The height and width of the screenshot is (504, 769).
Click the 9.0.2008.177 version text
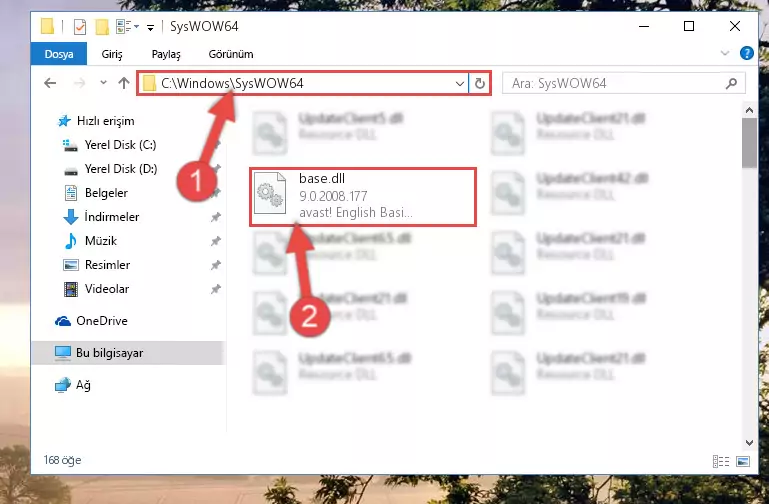point(333,196)
